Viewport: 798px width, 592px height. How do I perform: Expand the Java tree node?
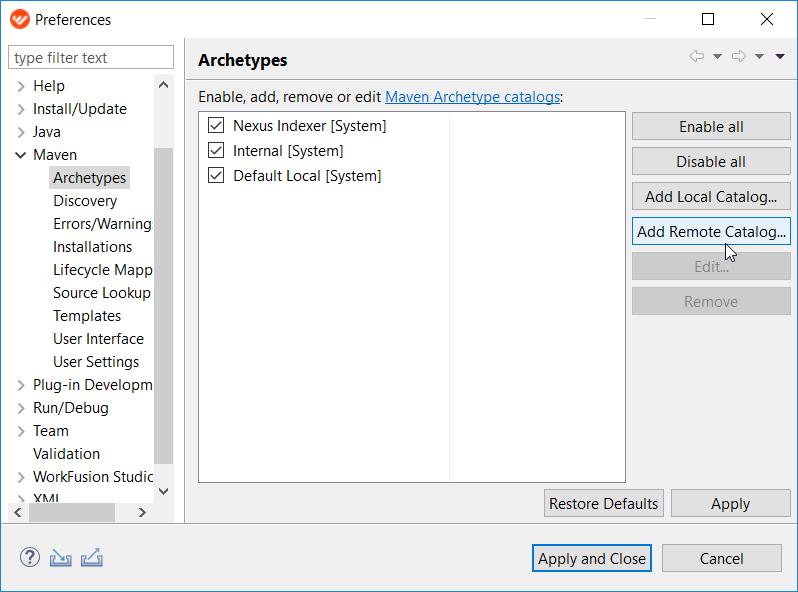(x=21, y=132)
